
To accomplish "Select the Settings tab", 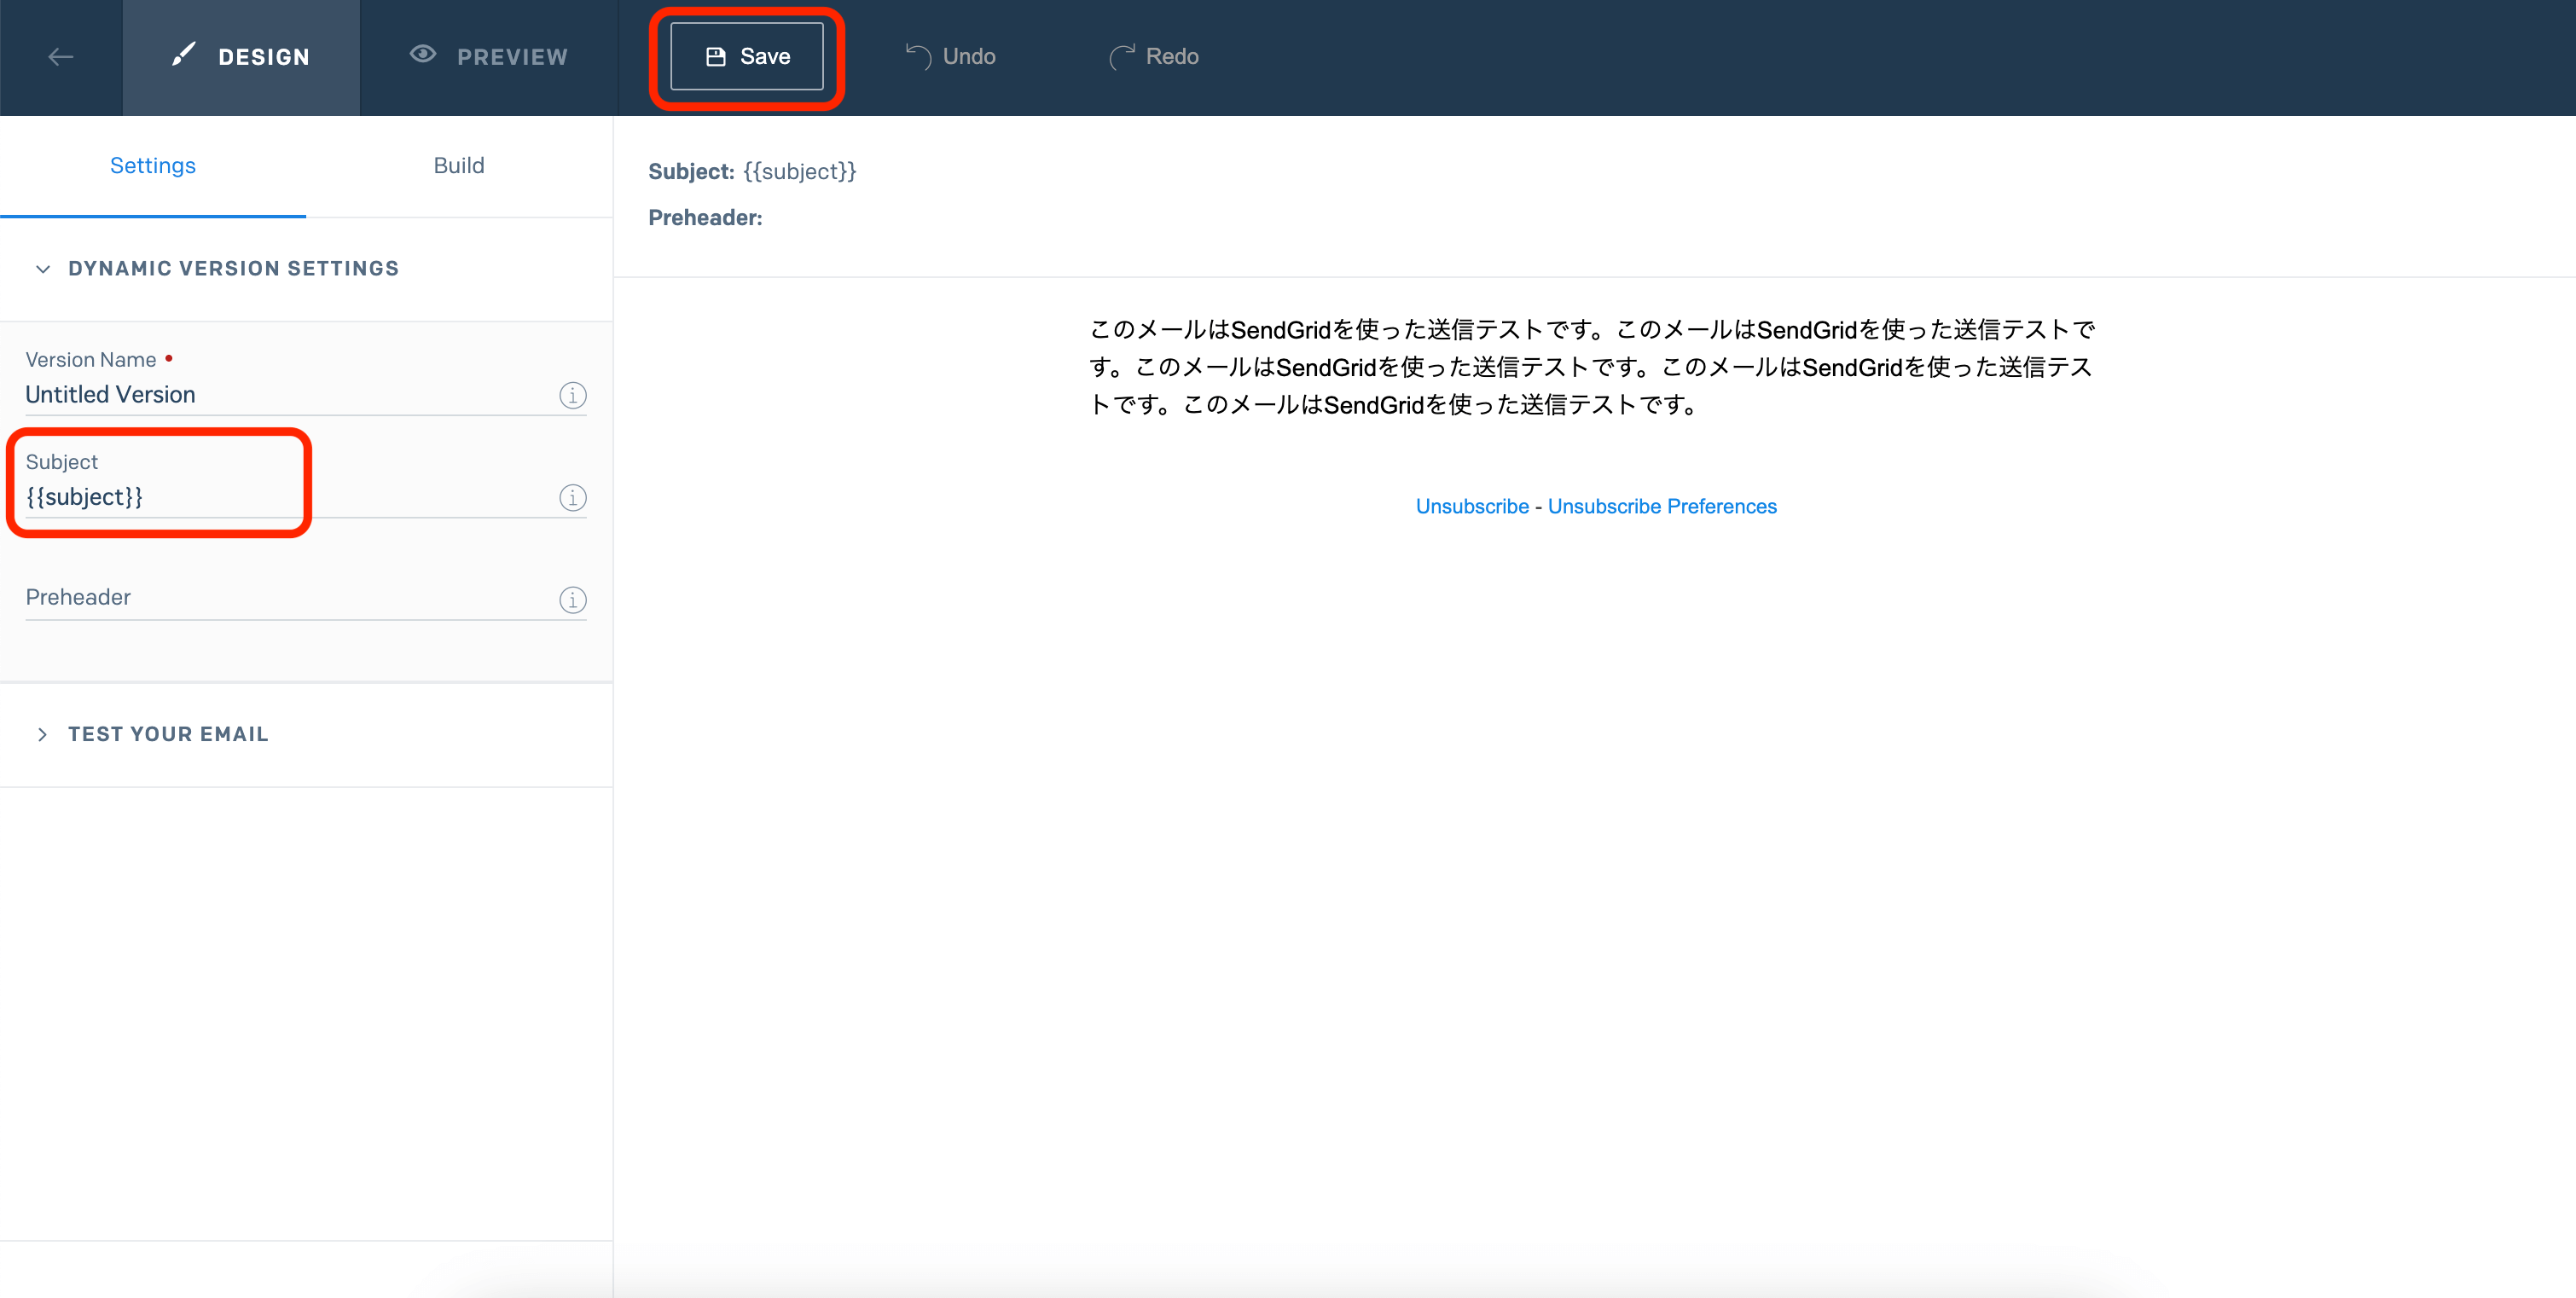I will pos(153,166).
